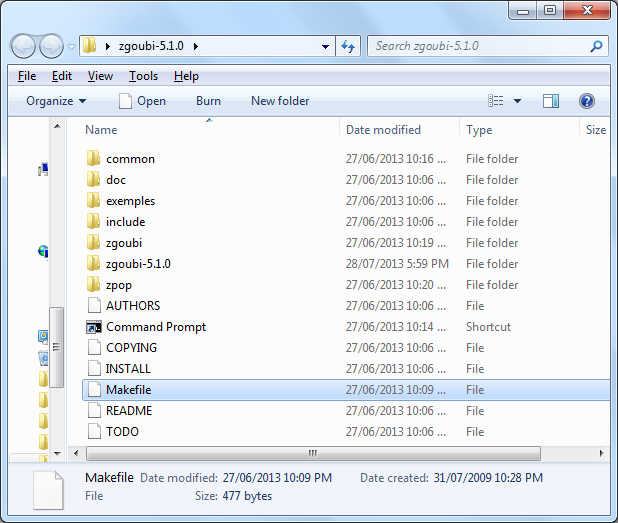
Task: Open the Organize dropdown
Action: pos(56,101)
